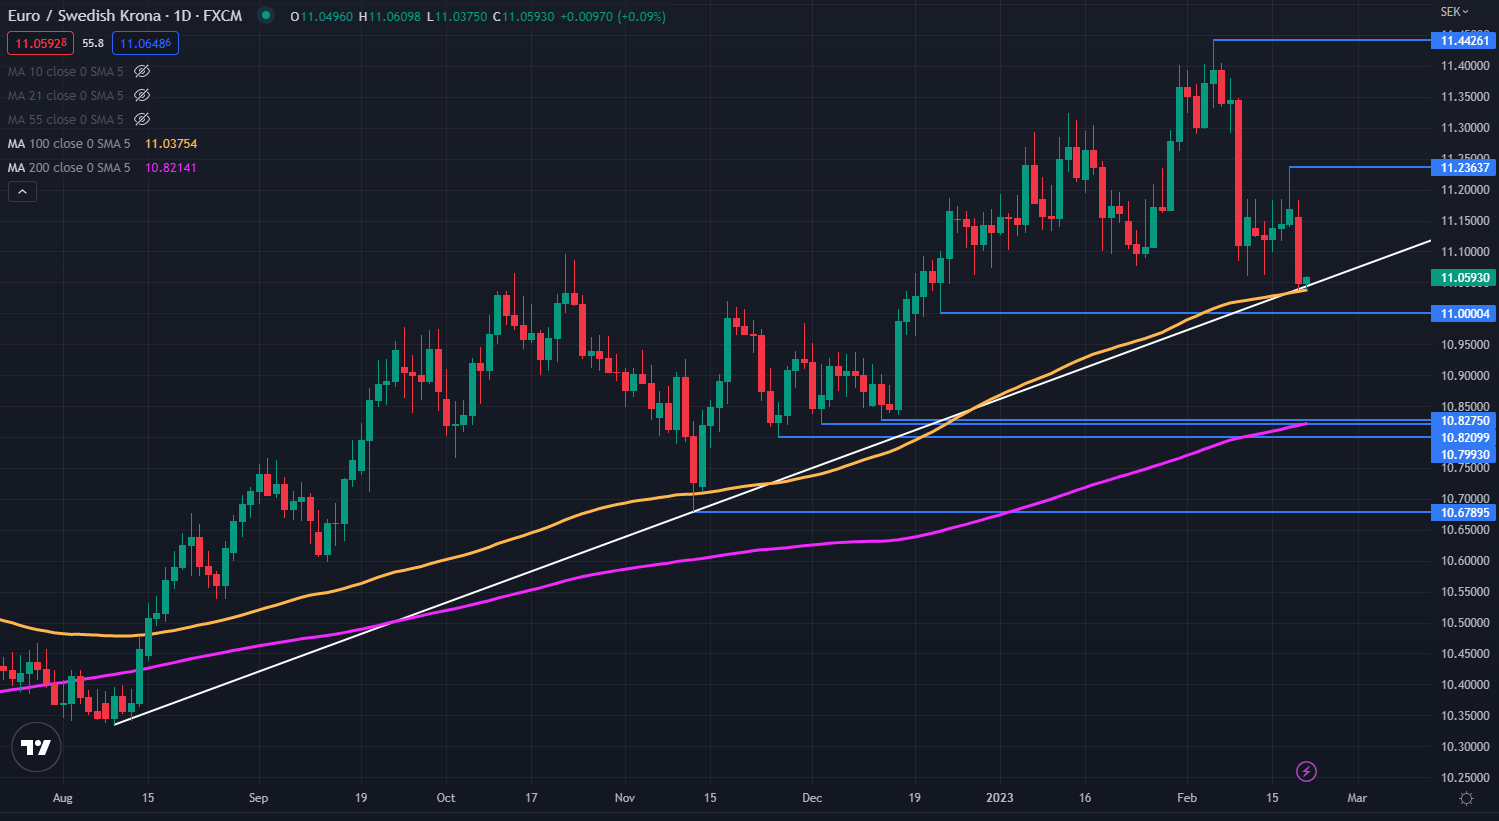
Task: Click the Feb label on time axis
Action: [1187, 798]
